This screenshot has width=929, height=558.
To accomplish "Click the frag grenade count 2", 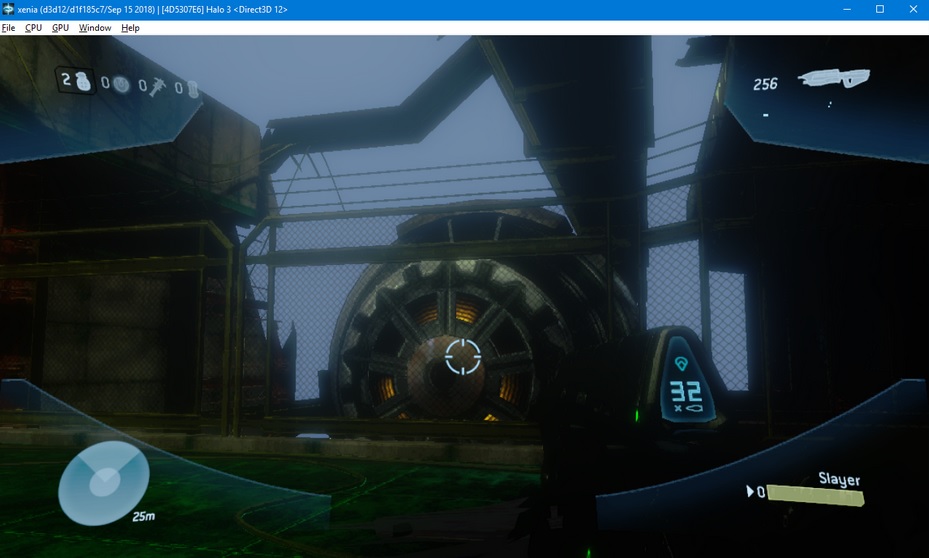I will 66,79.
